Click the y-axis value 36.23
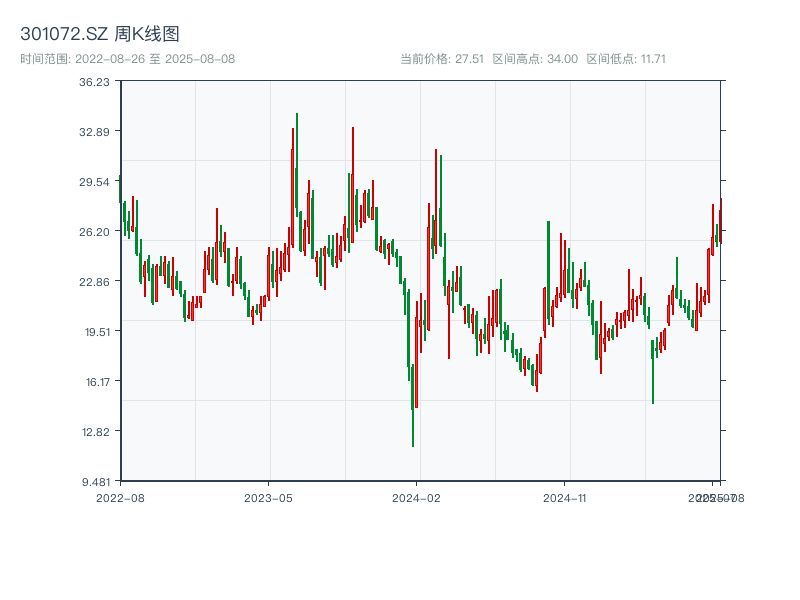800x600 pixels. pyautogui.click(x=94, y=82)
